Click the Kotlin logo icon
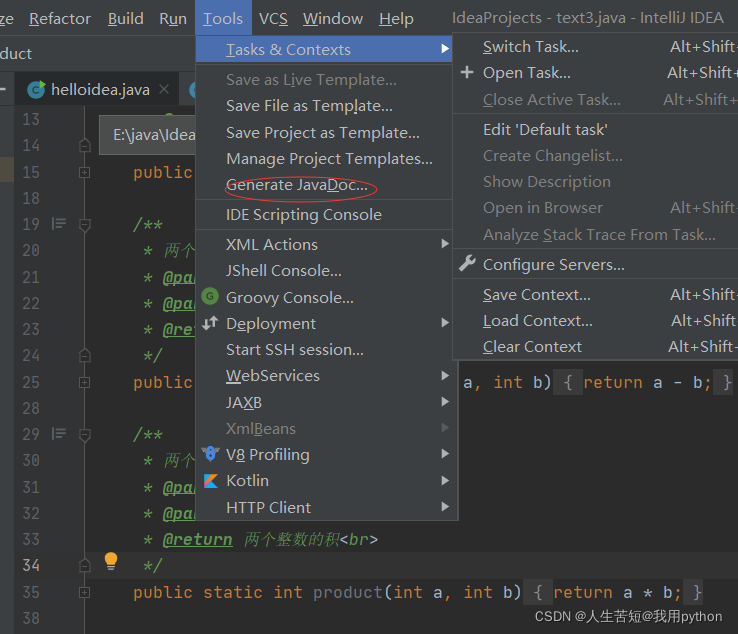The image size is (738, 634). pos(211,481)
